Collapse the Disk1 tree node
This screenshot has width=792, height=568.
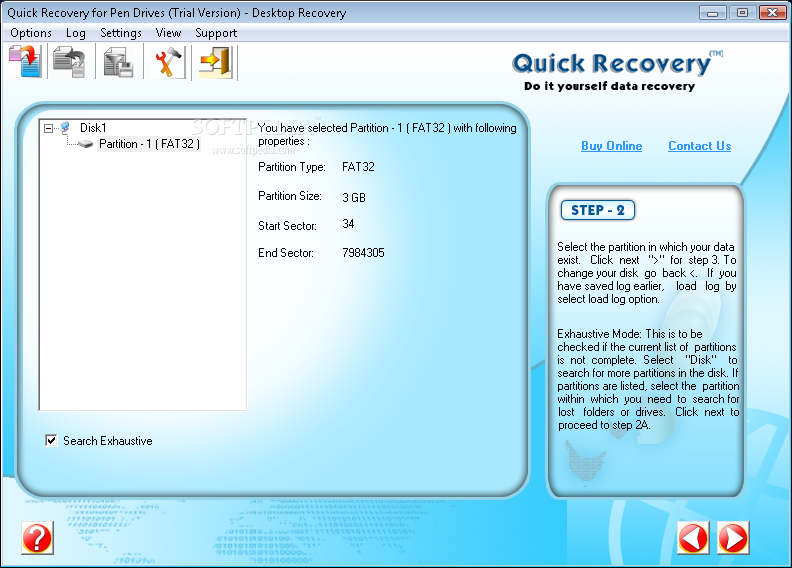[x=48, y=128]
